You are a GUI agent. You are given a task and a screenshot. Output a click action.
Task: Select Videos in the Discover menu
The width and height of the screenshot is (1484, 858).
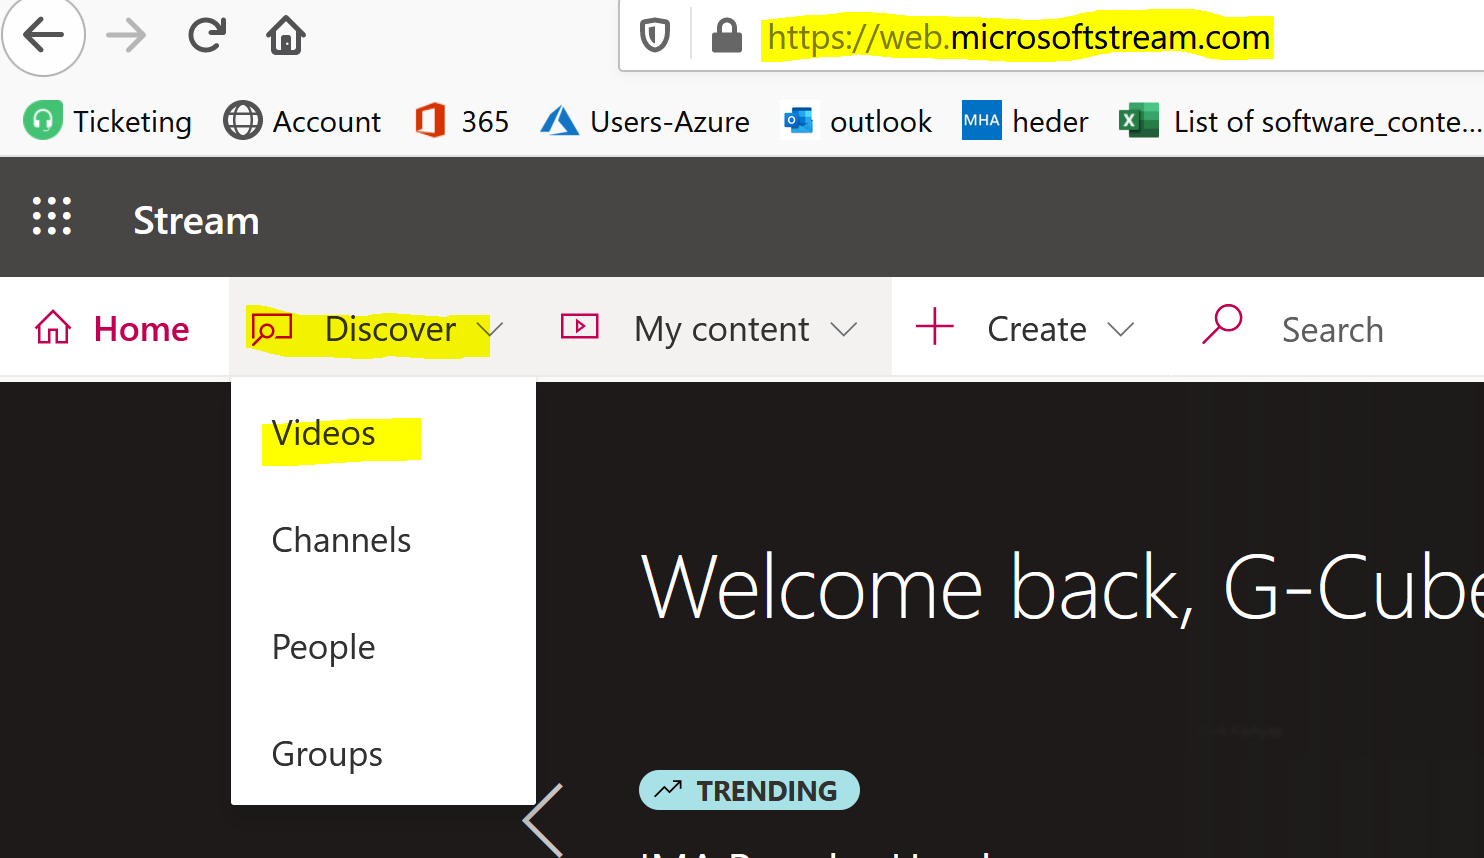point(383,434)
